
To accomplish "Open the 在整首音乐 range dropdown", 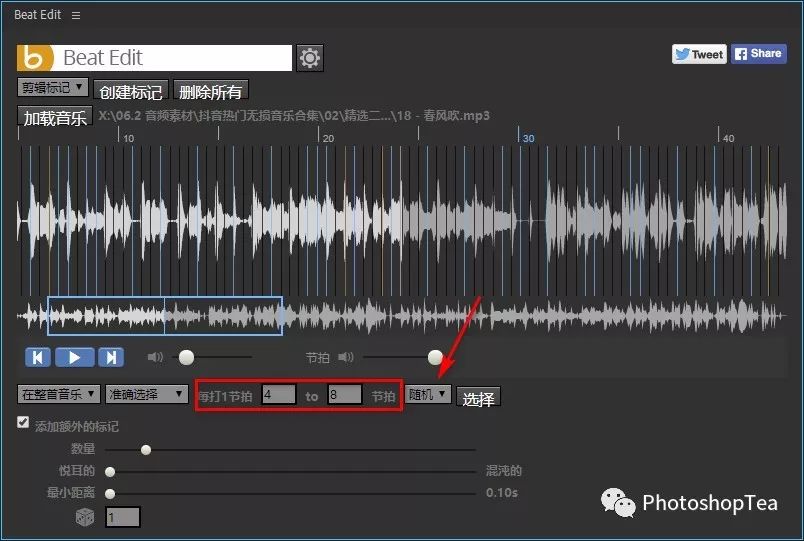I will [58, 394].
